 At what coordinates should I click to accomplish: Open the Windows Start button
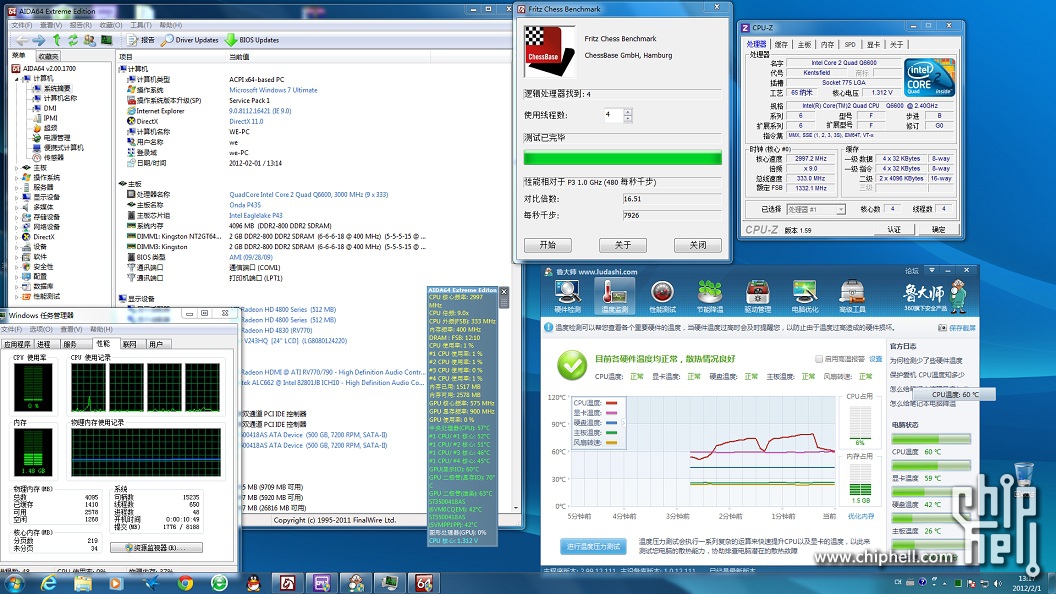(14, 583)
